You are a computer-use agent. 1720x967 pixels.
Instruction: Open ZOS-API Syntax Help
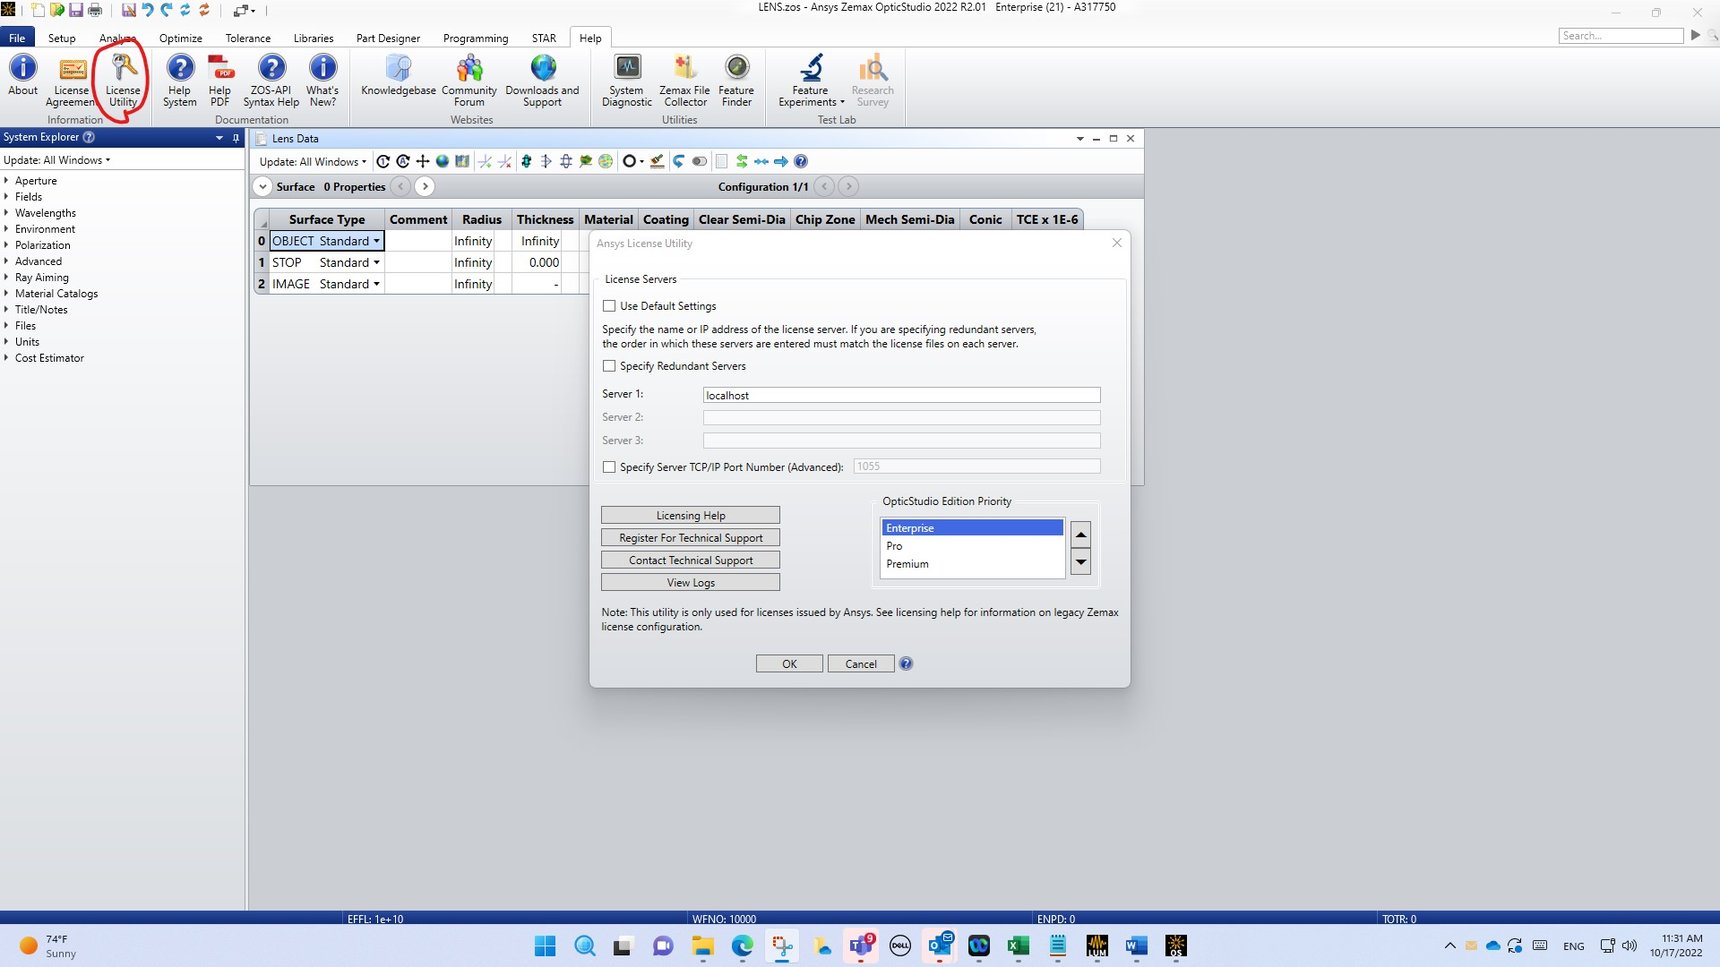(x=271, y=80)
